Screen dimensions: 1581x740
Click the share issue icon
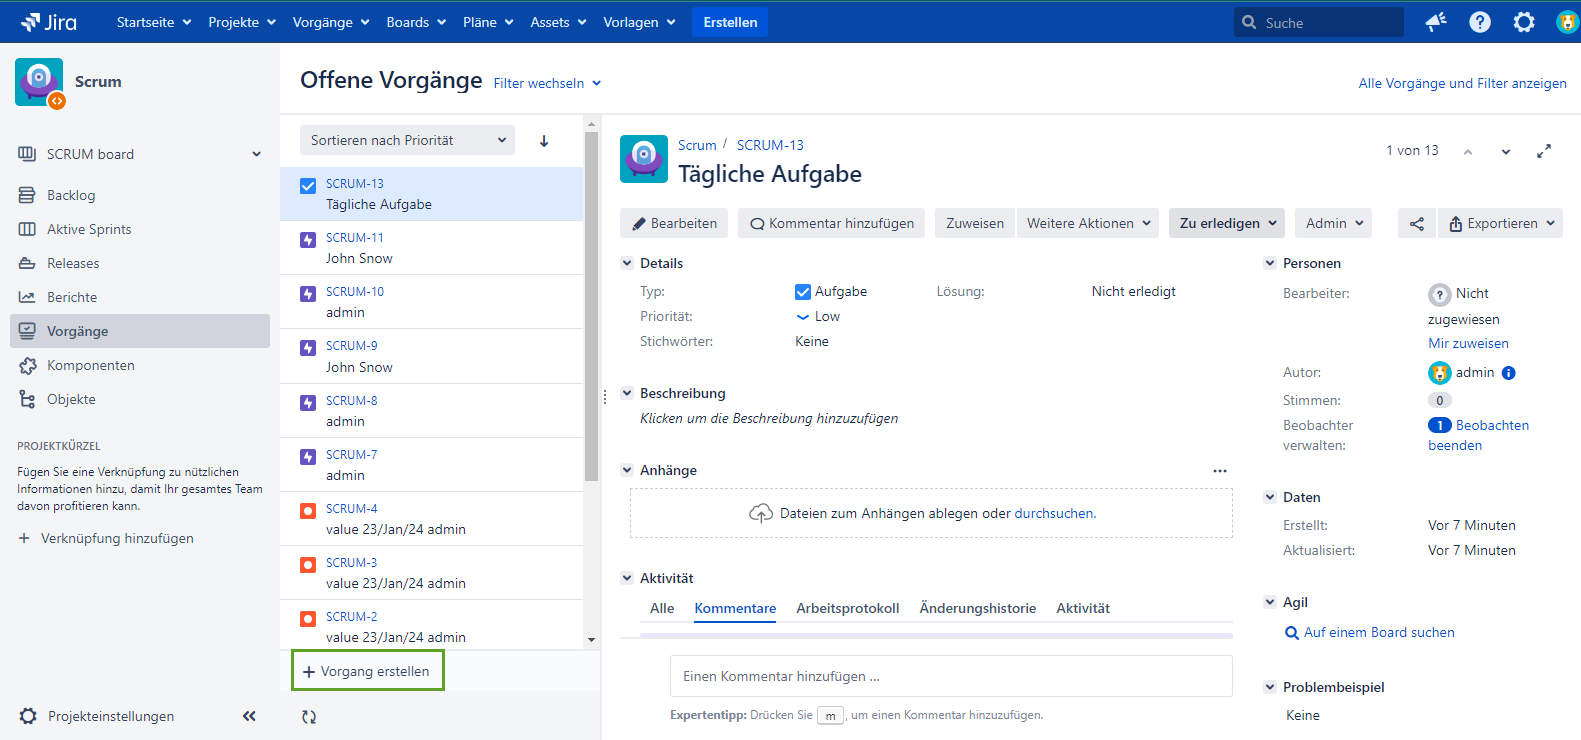pyautogui.click(x=1416, y=223)
